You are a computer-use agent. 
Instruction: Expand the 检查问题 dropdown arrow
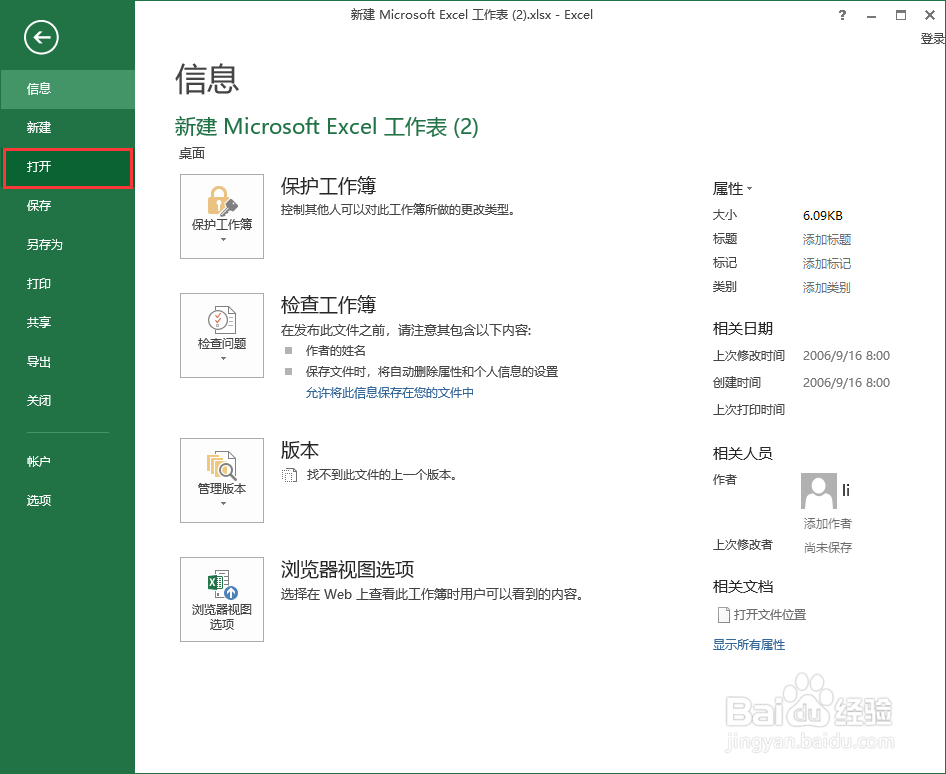(221, 360)
